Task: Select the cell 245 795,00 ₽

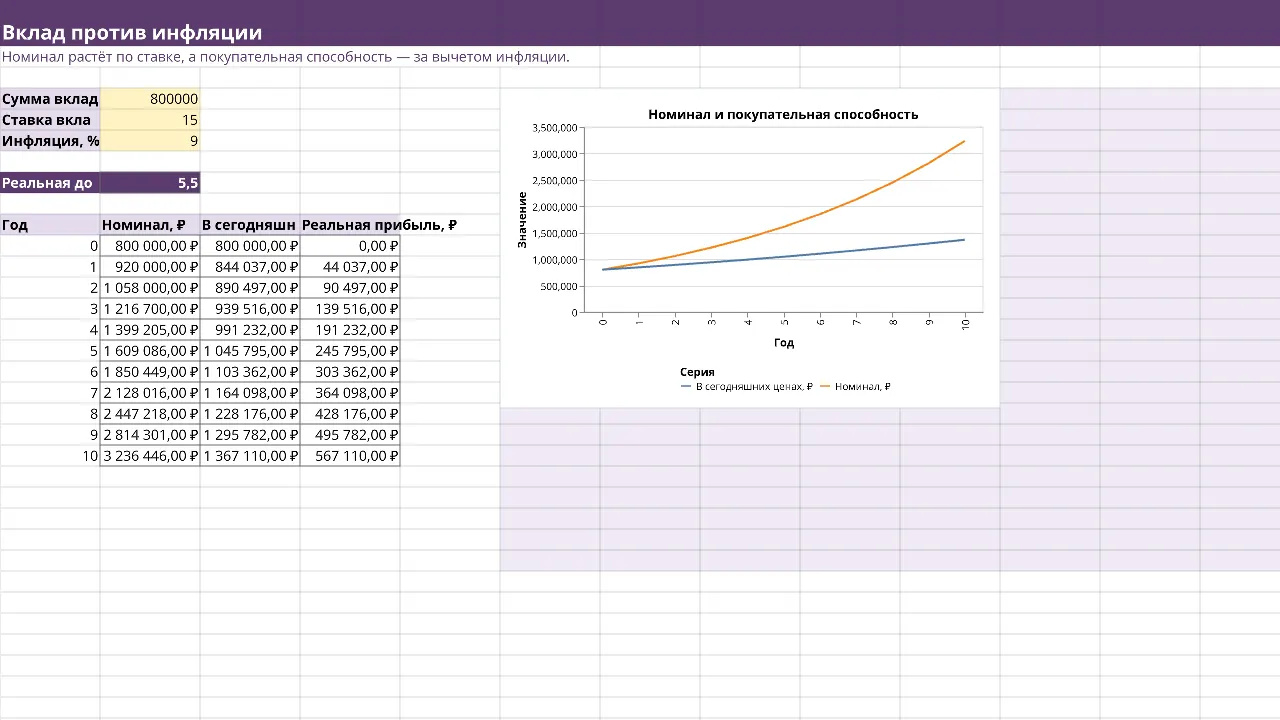Action: pos(350,351)
